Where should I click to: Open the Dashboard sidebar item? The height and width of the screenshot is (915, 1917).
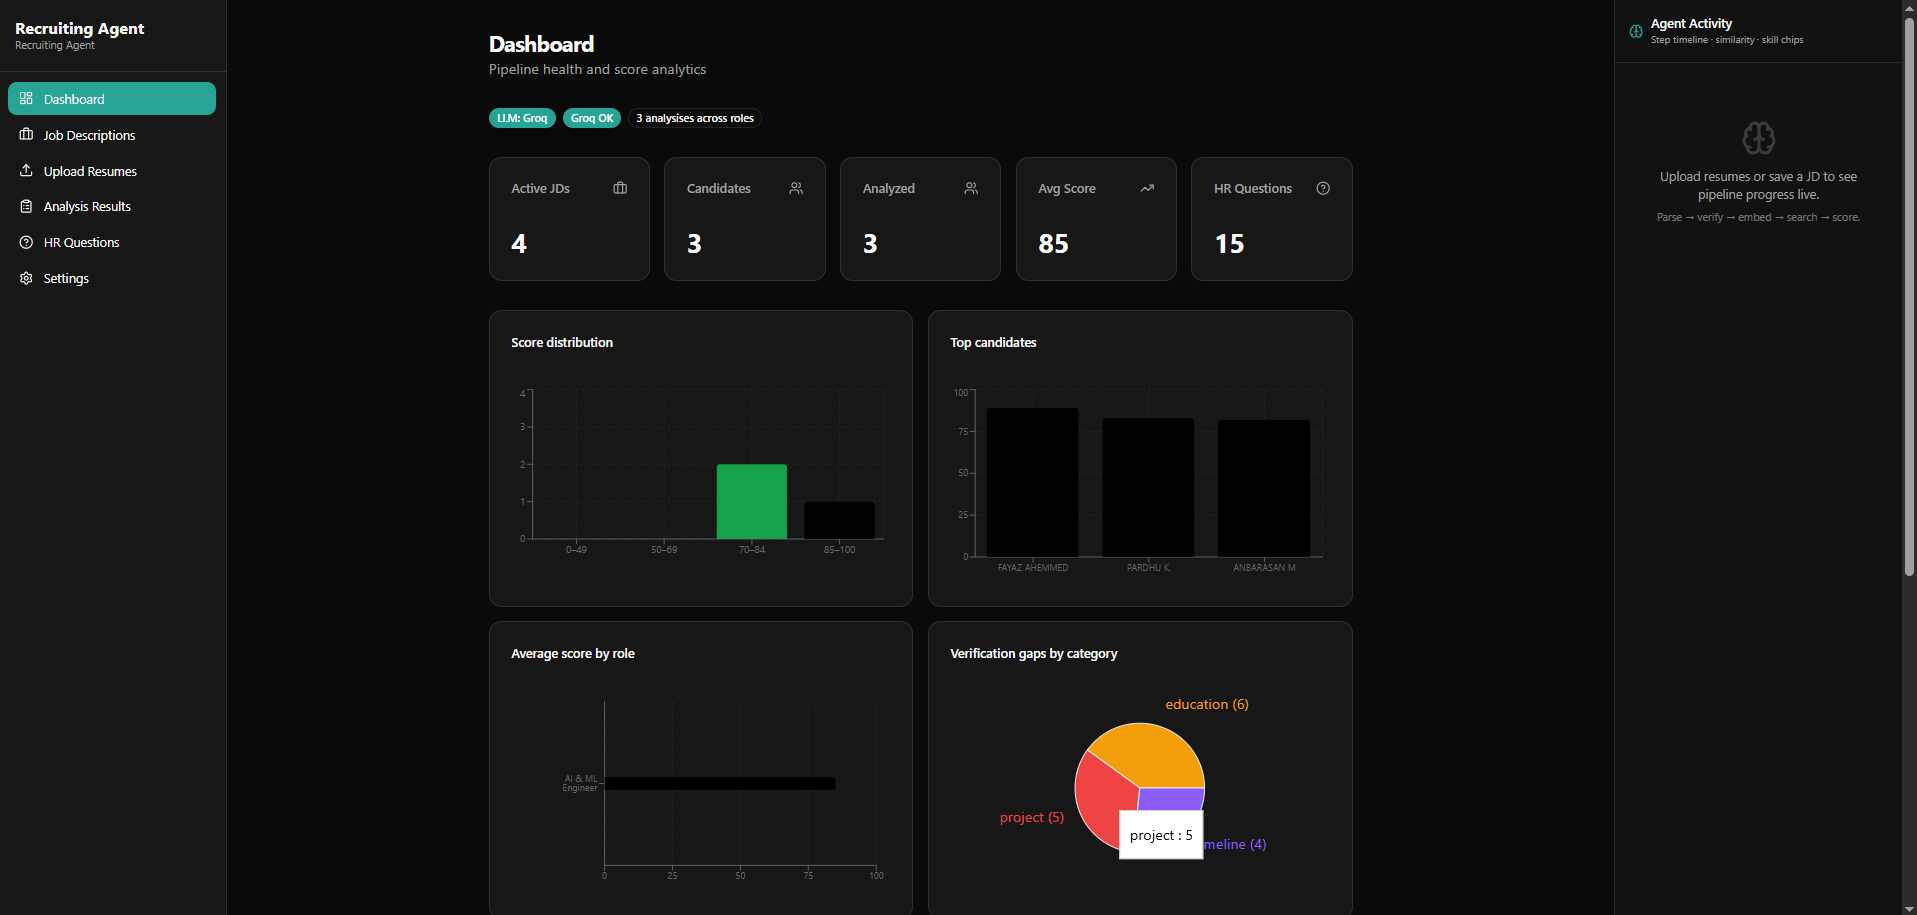[x=112, y=99]
